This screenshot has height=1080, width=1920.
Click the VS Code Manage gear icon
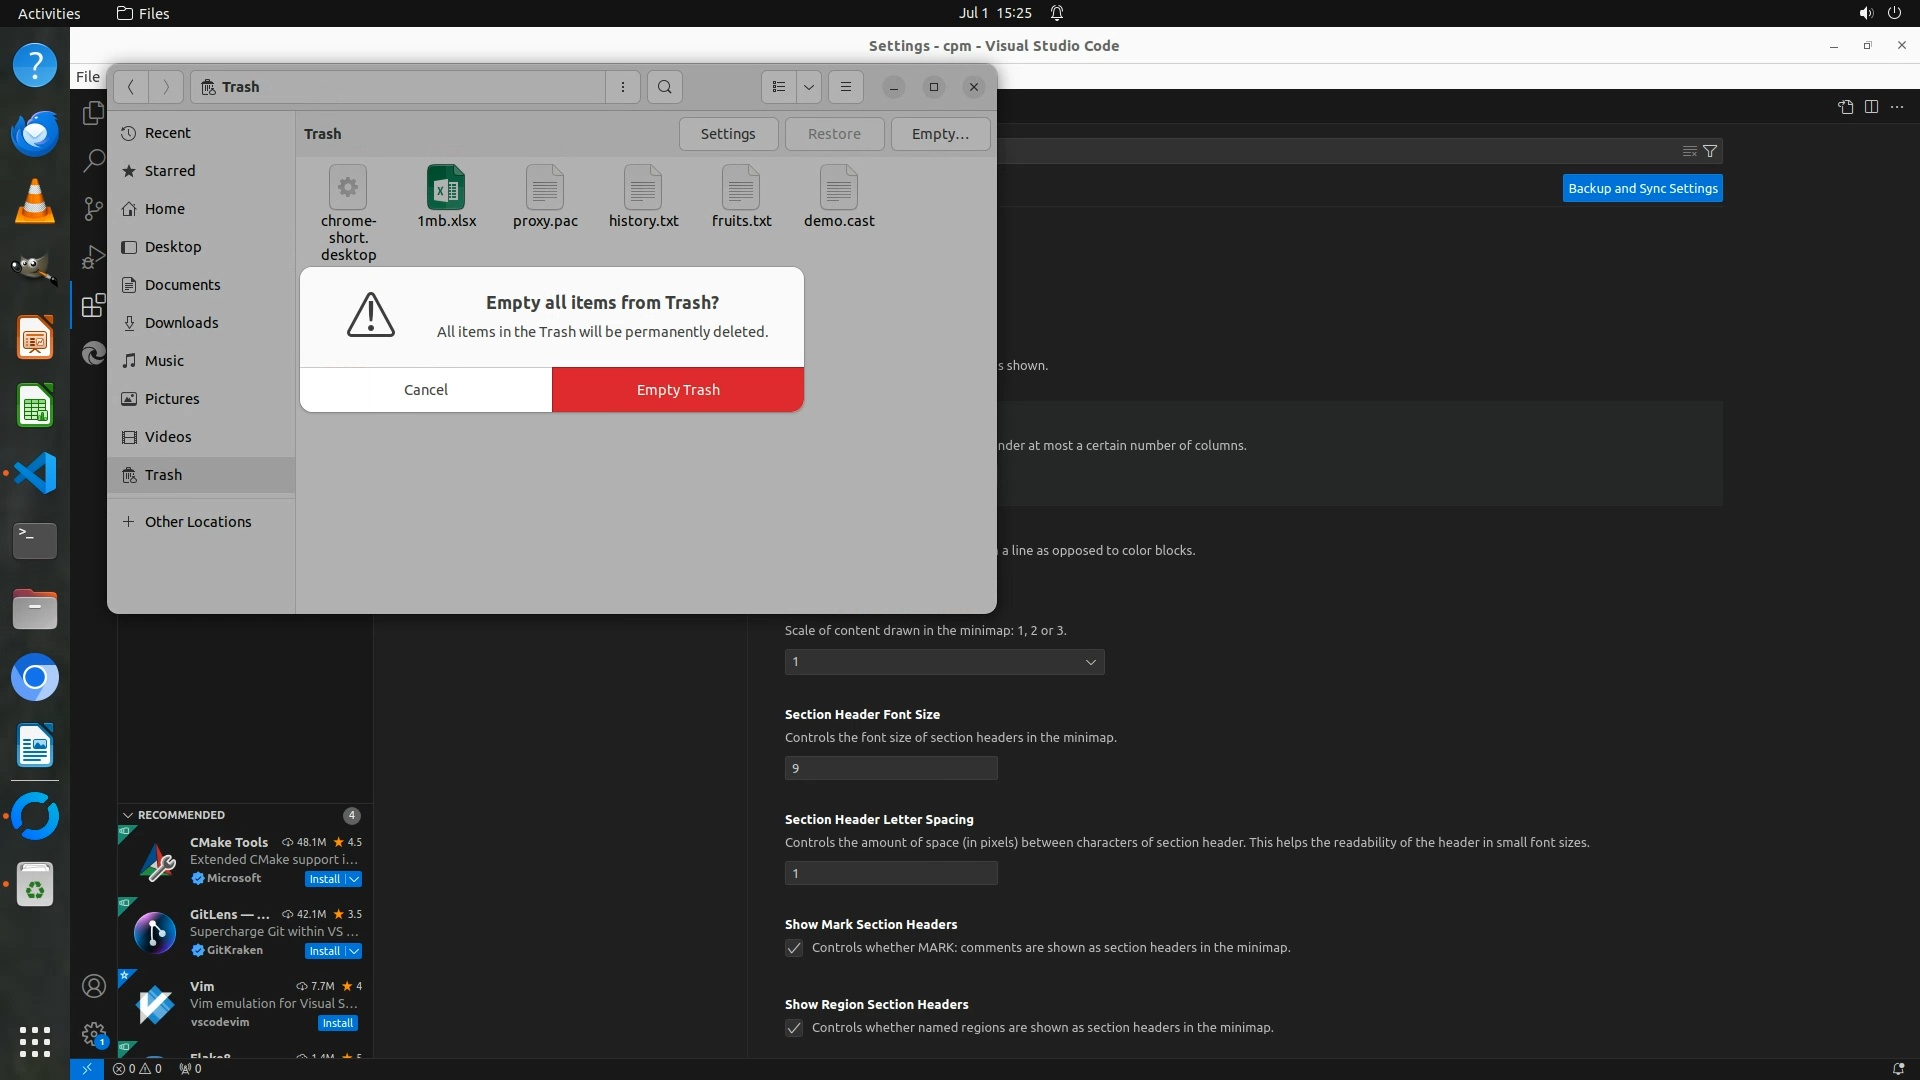coord(94,1034)
